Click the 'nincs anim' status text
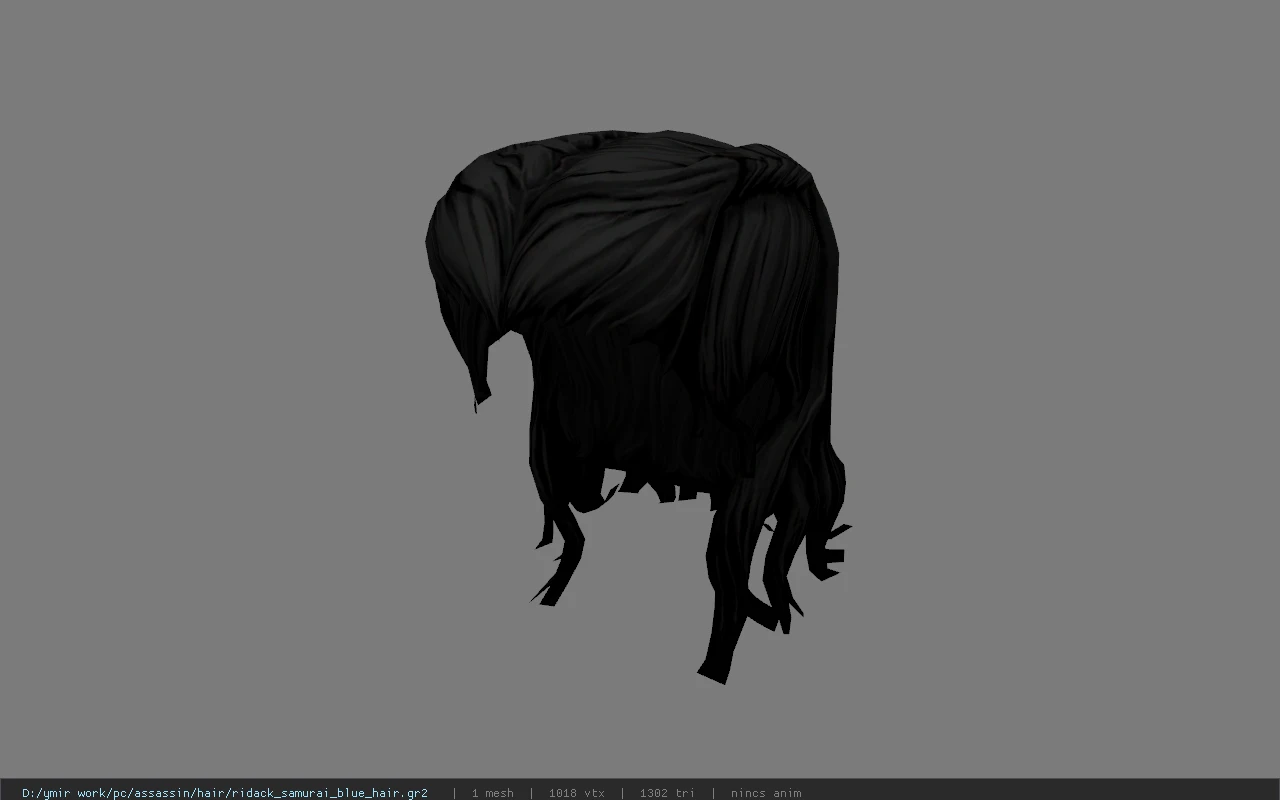 (x=766, y=793)
